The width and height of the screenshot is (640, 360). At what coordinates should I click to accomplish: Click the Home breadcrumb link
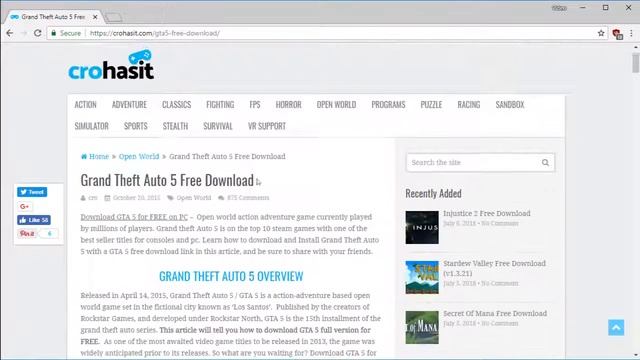coord(99,156)
